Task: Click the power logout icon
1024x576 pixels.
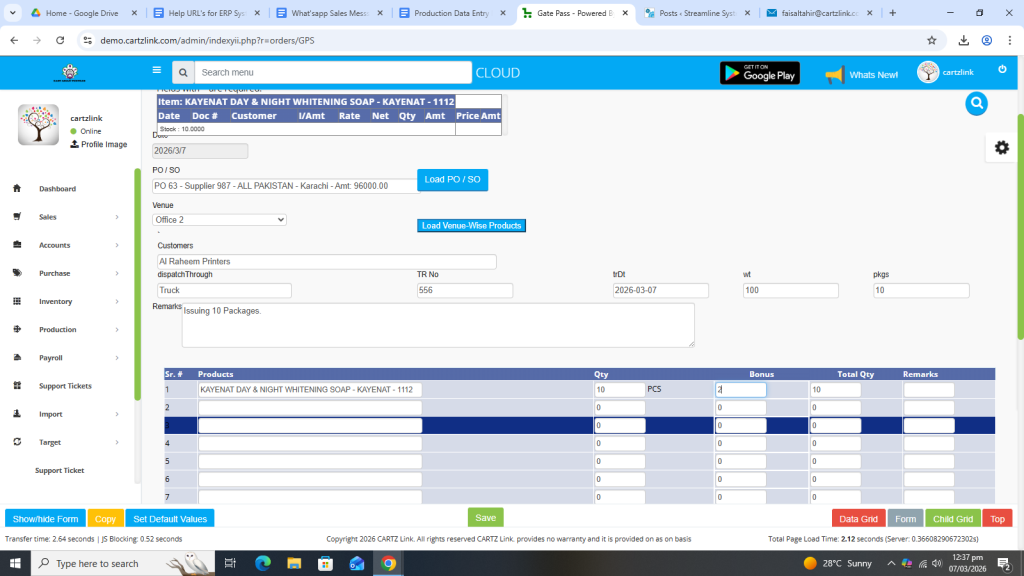Action: coord(1002,70)
